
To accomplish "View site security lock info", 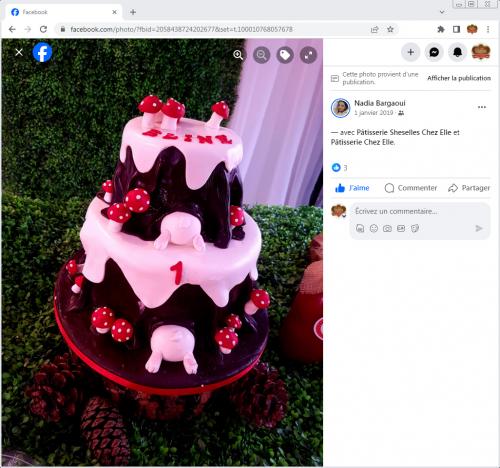I will [x=63, y=29].
